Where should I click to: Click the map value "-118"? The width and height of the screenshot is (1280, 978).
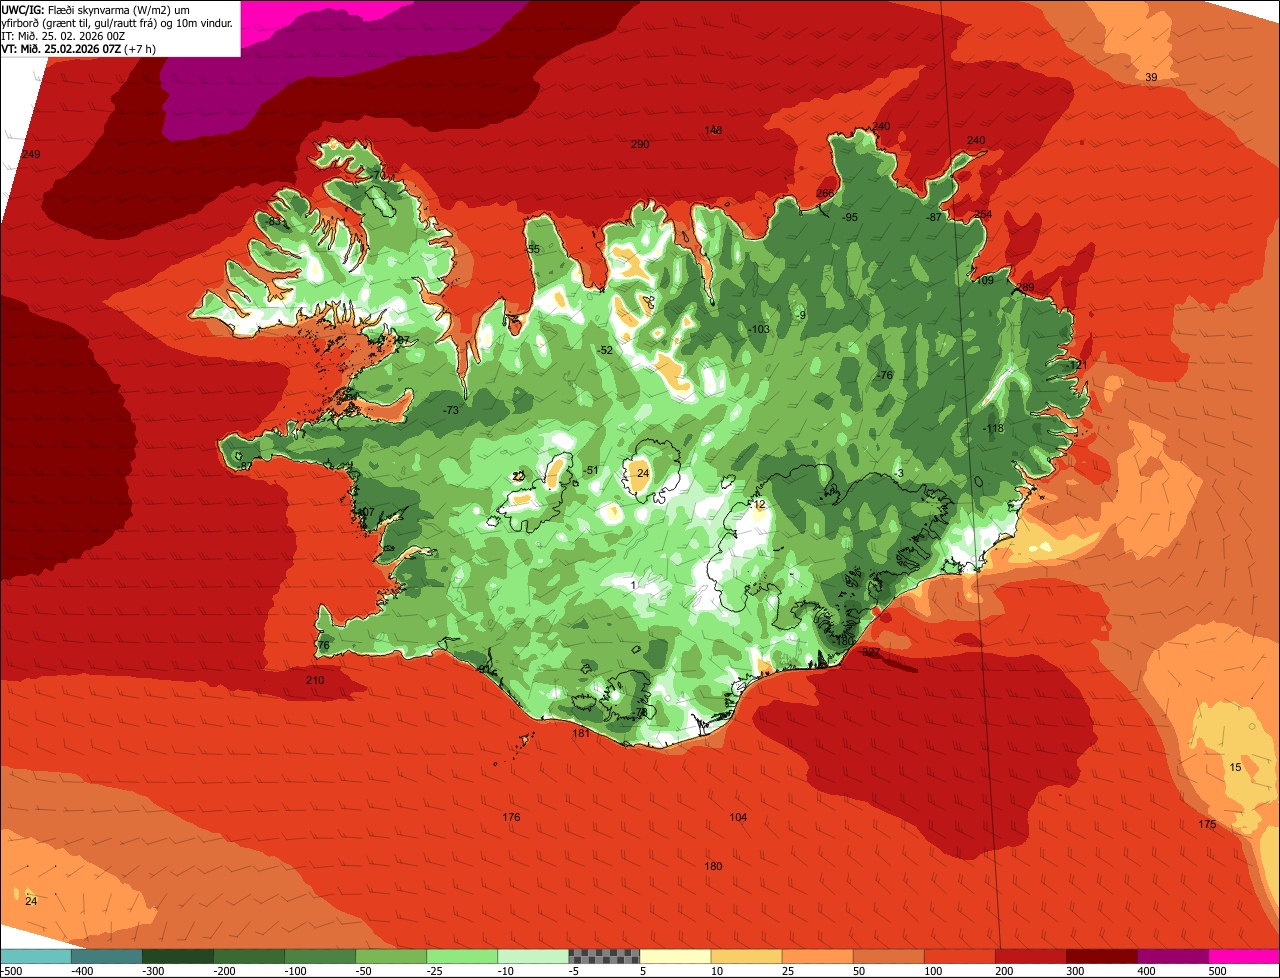click(x=993, y=429)
